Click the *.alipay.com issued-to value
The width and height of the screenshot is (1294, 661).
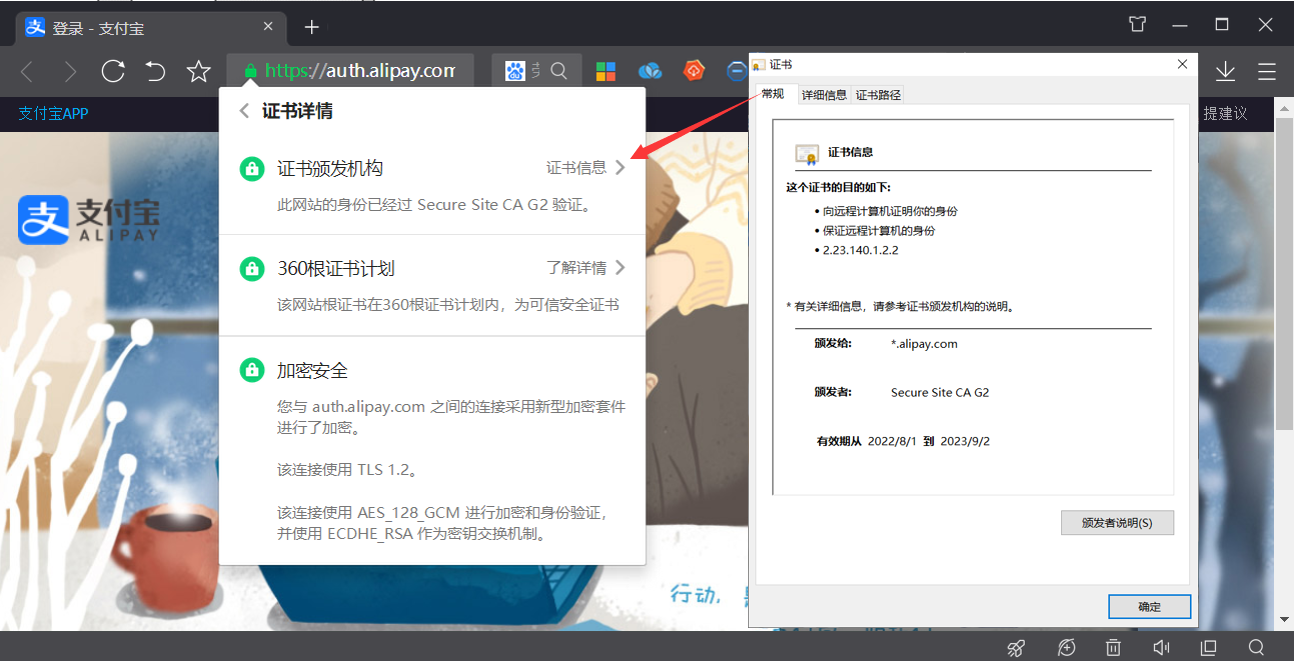[x=924, y=343]
